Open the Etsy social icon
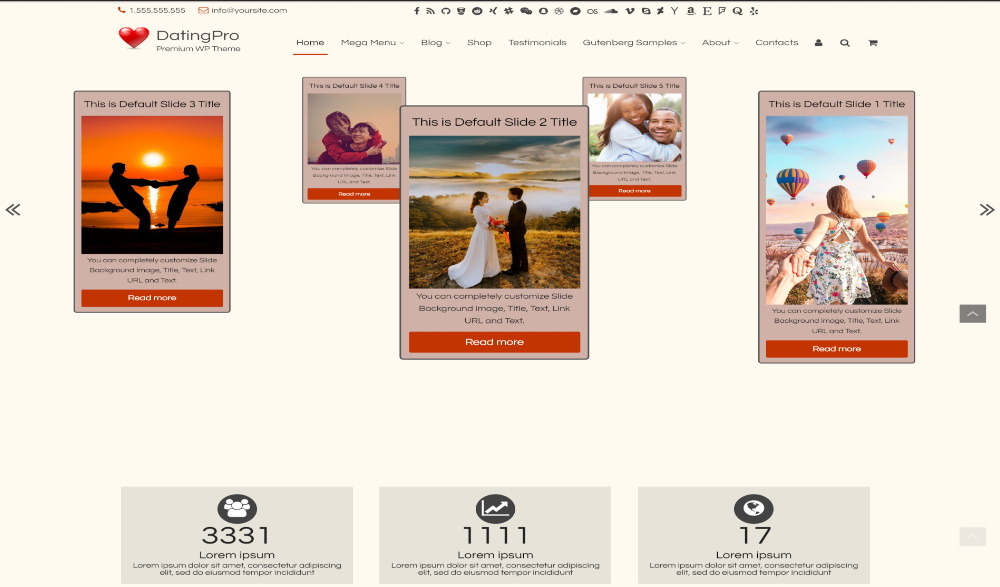This screenshot has width=1000, height=587. click(707, 11)
